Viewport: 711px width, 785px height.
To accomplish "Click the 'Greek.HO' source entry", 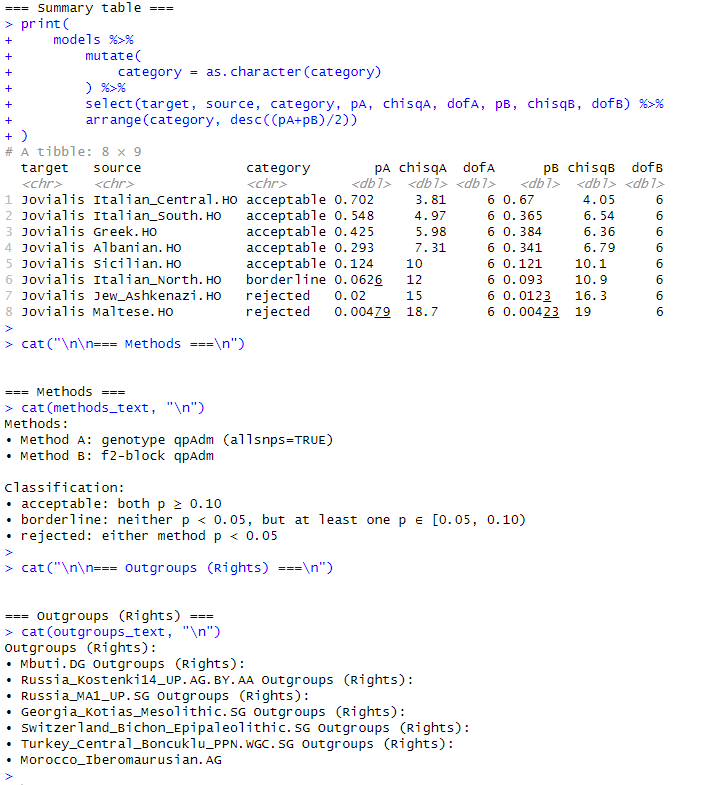I will [x=125, y=232].
